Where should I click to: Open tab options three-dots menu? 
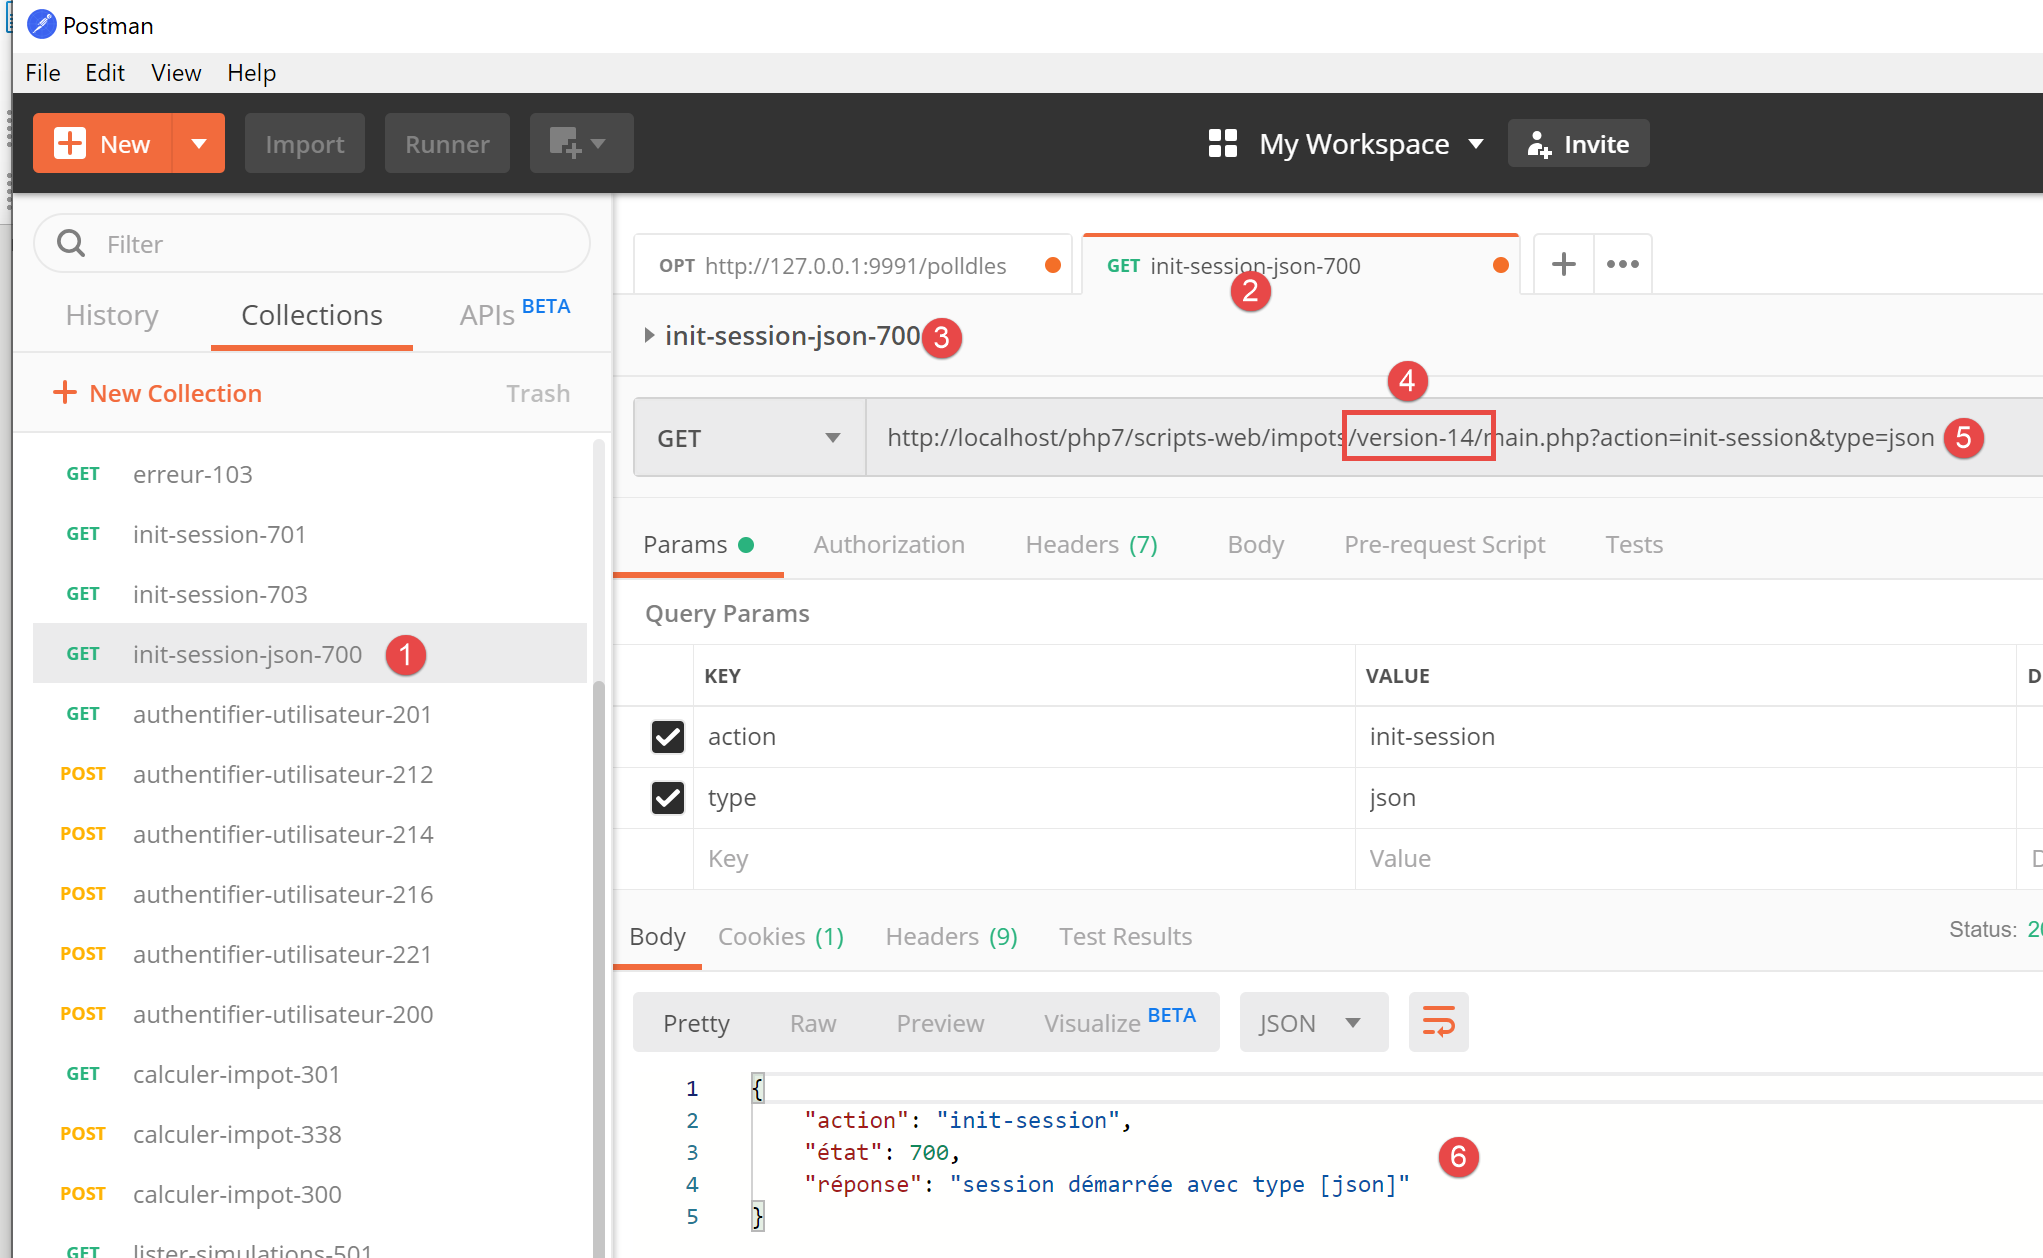coord(1622,265)
